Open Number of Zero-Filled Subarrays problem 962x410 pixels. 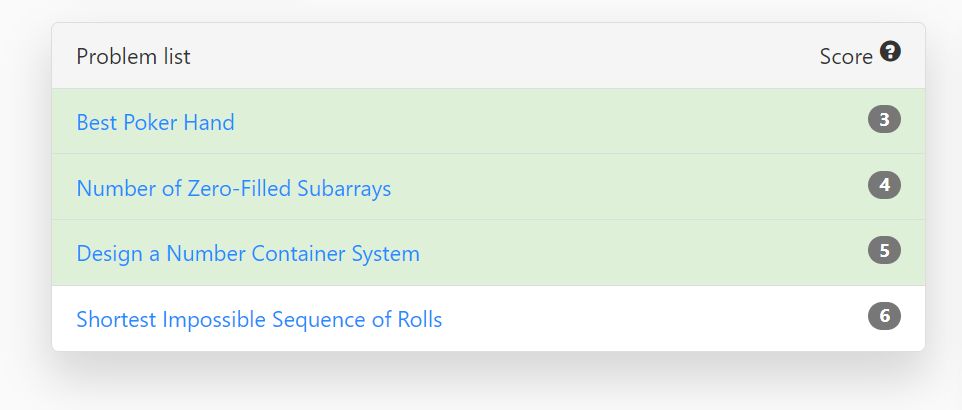click(234, 188)
